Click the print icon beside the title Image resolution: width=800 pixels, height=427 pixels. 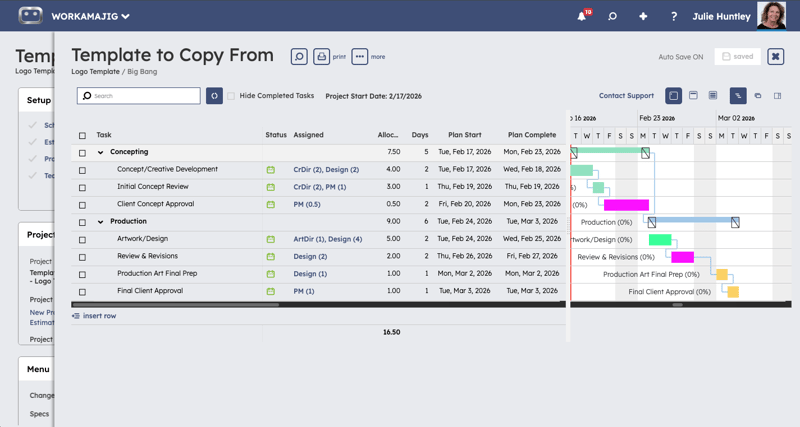321,57
